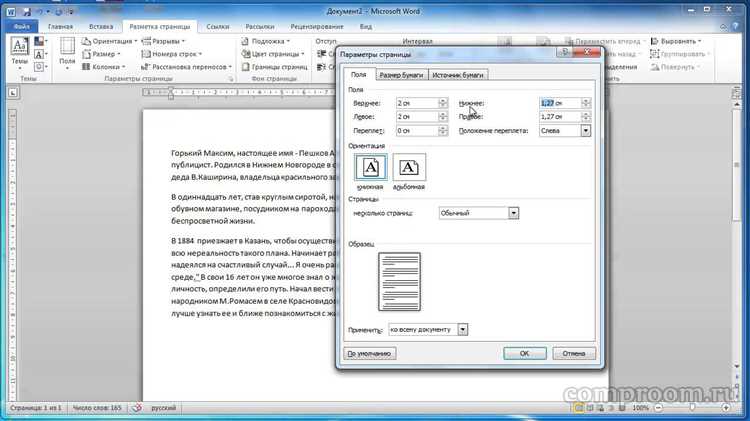Click the dialog help question button
750x421 pixels.
pyautogui.click(x=564, y=52)
